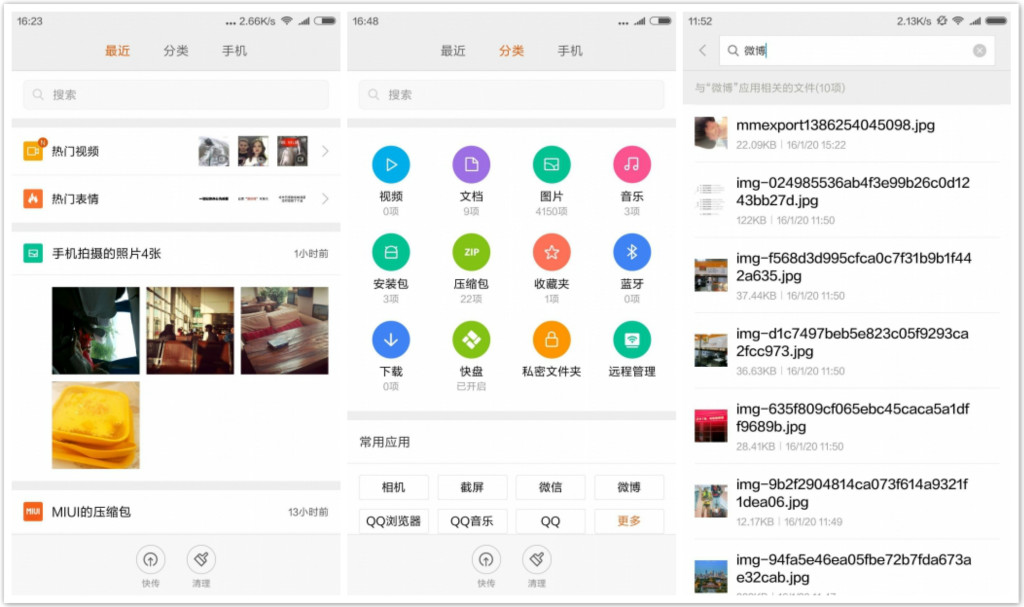Open the Pictures (图片) category with 4150 items

pos(551,165)
